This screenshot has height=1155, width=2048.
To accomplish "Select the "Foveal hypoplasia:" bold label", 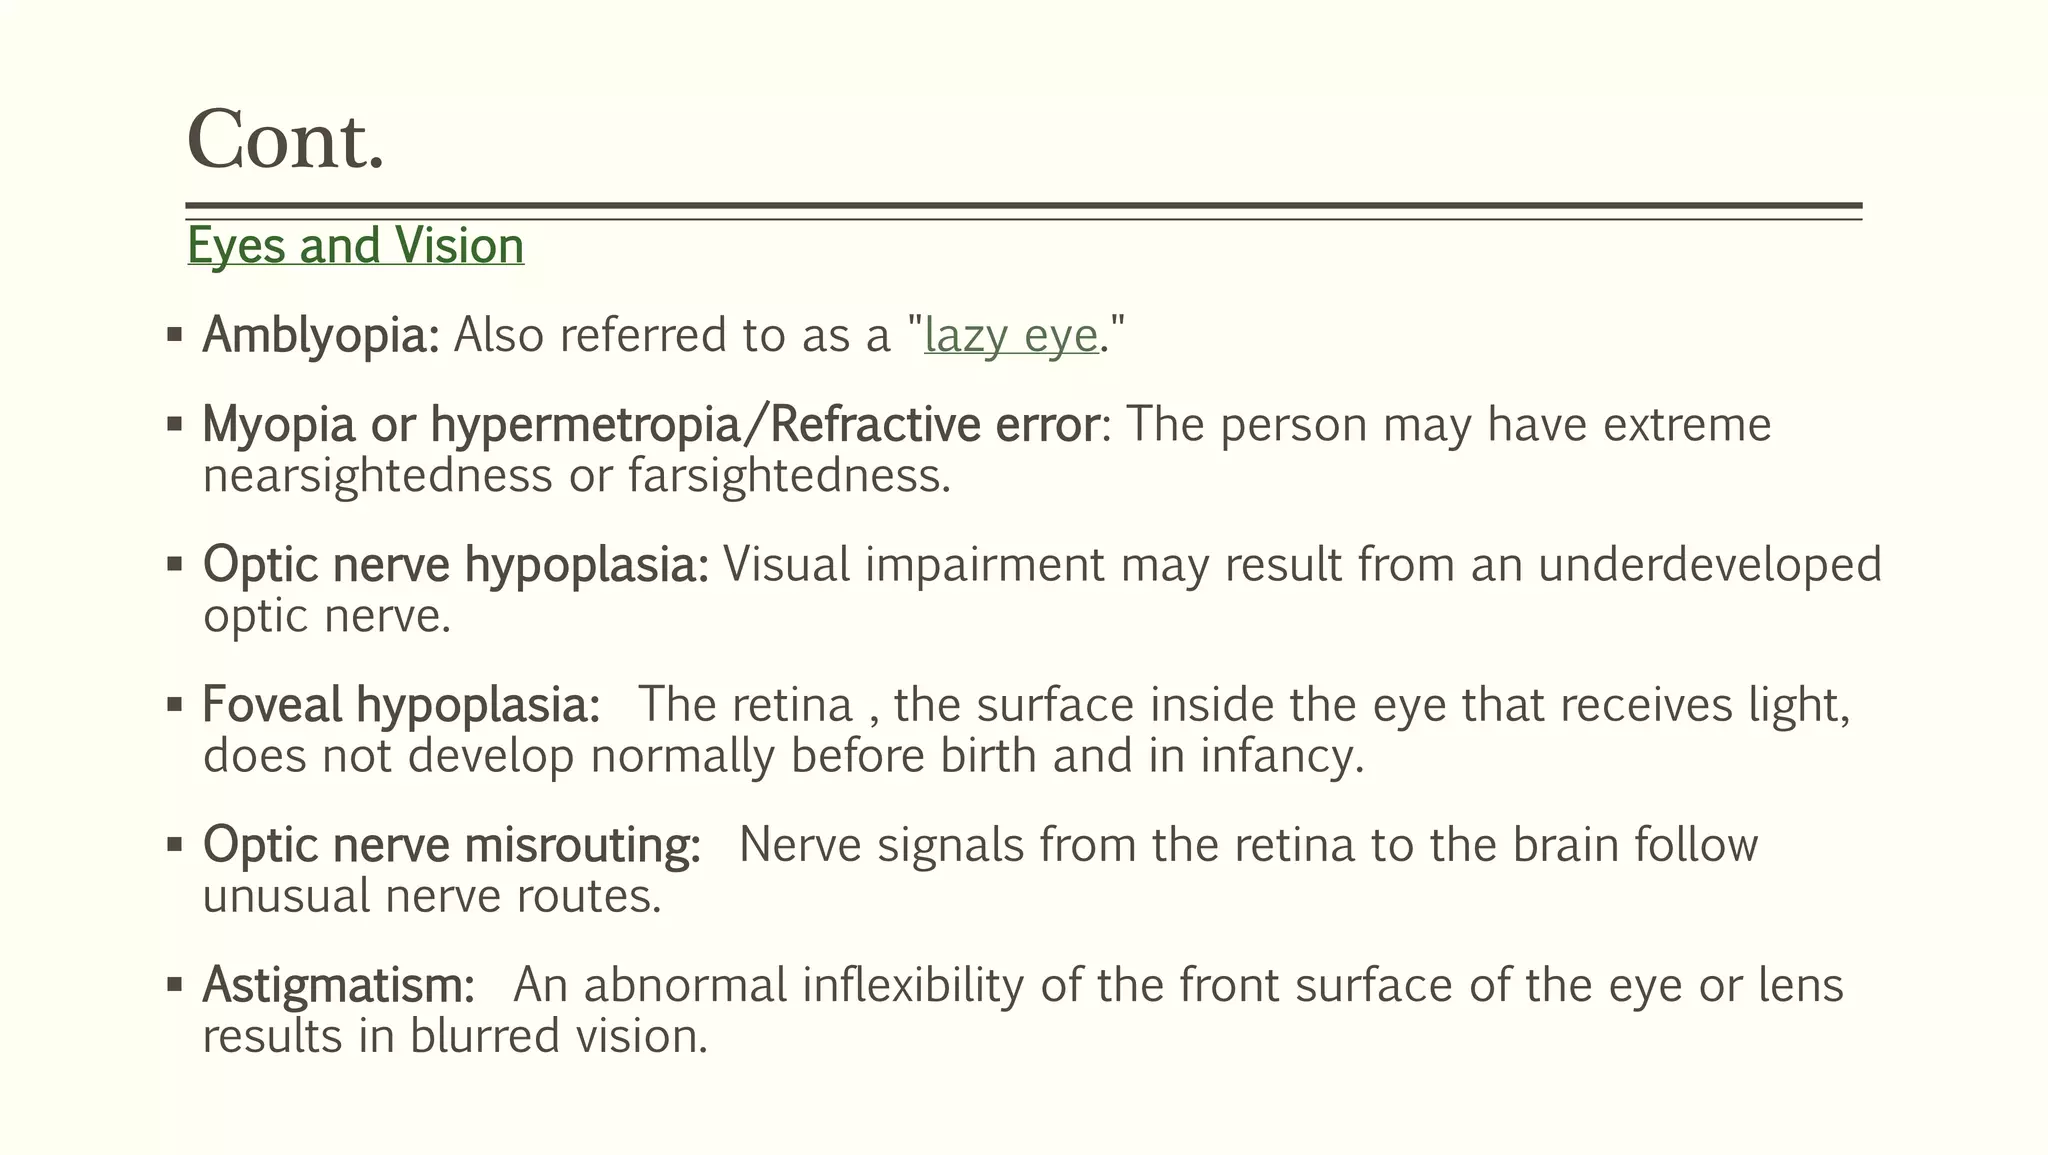I will 401,705.
